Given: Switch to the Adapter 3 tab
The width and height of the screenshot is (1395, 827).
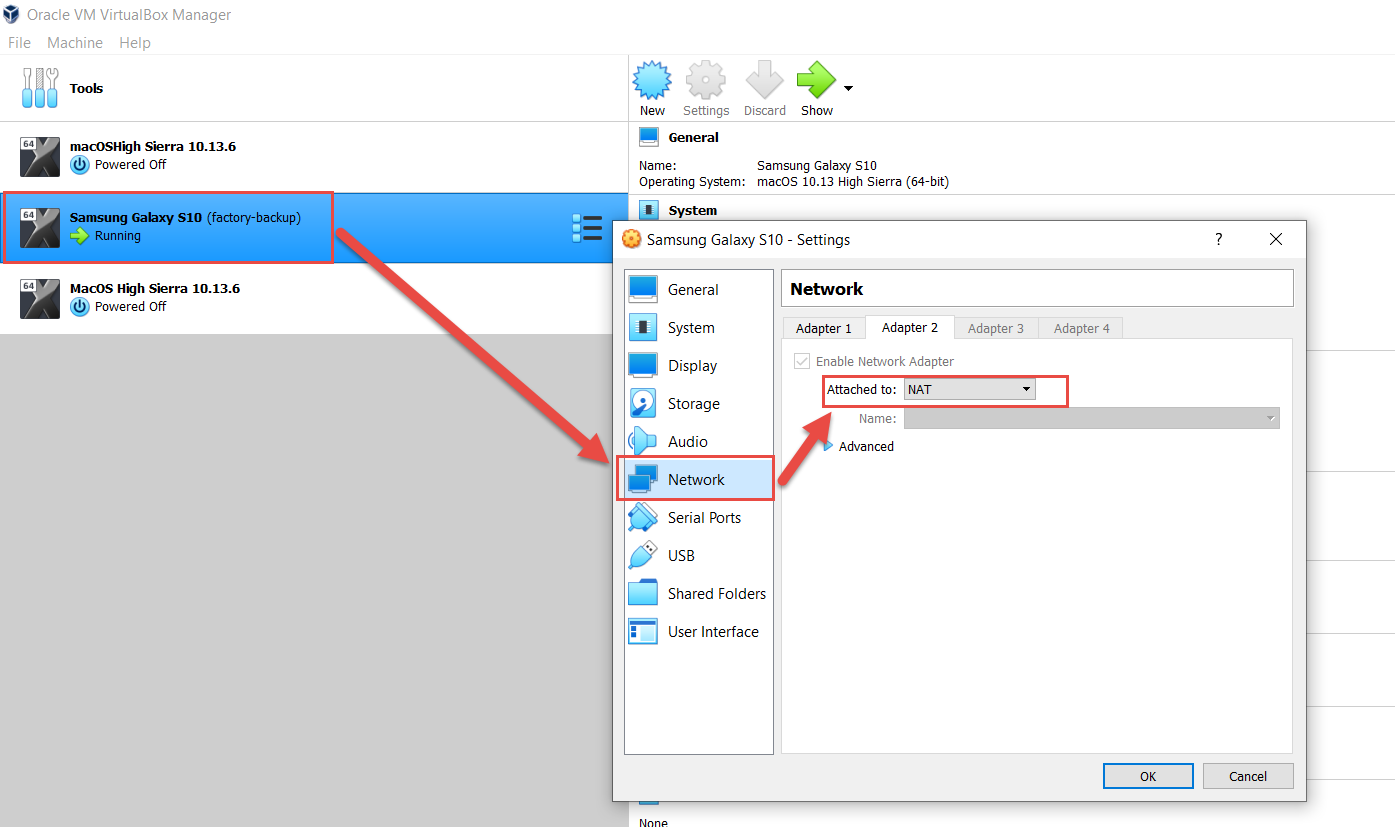Looking at the screenshot, I should click(x=996, y=328).
